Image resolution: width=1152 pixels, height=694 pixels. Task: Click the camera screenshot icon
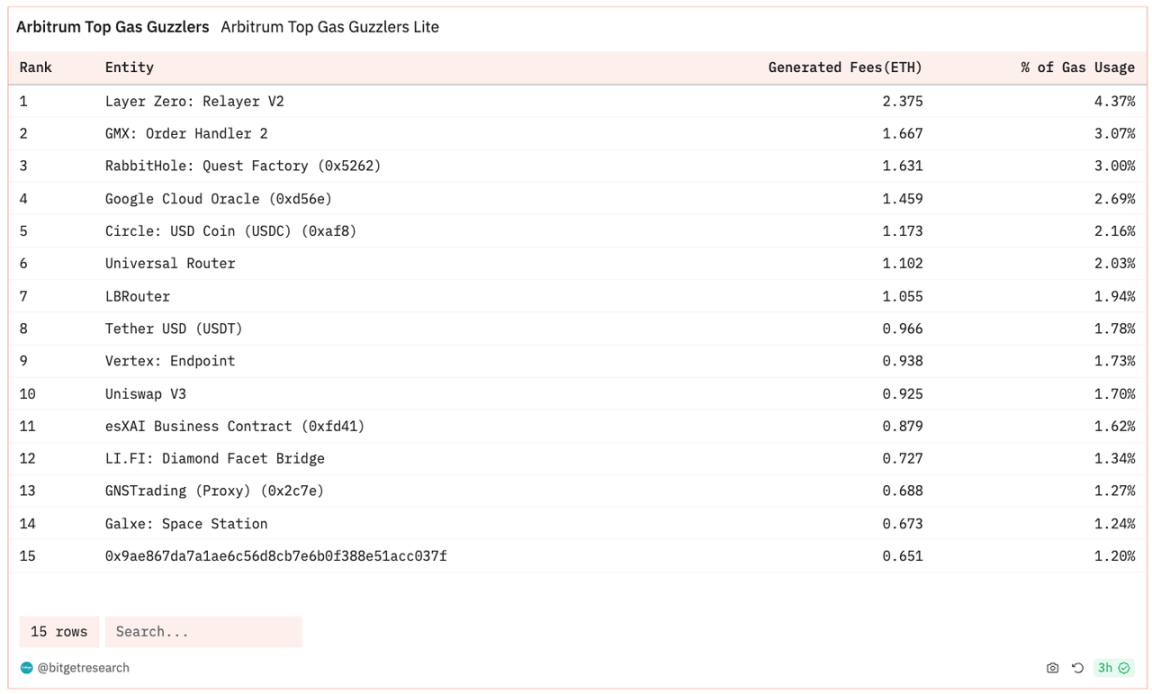[1052, 668]
